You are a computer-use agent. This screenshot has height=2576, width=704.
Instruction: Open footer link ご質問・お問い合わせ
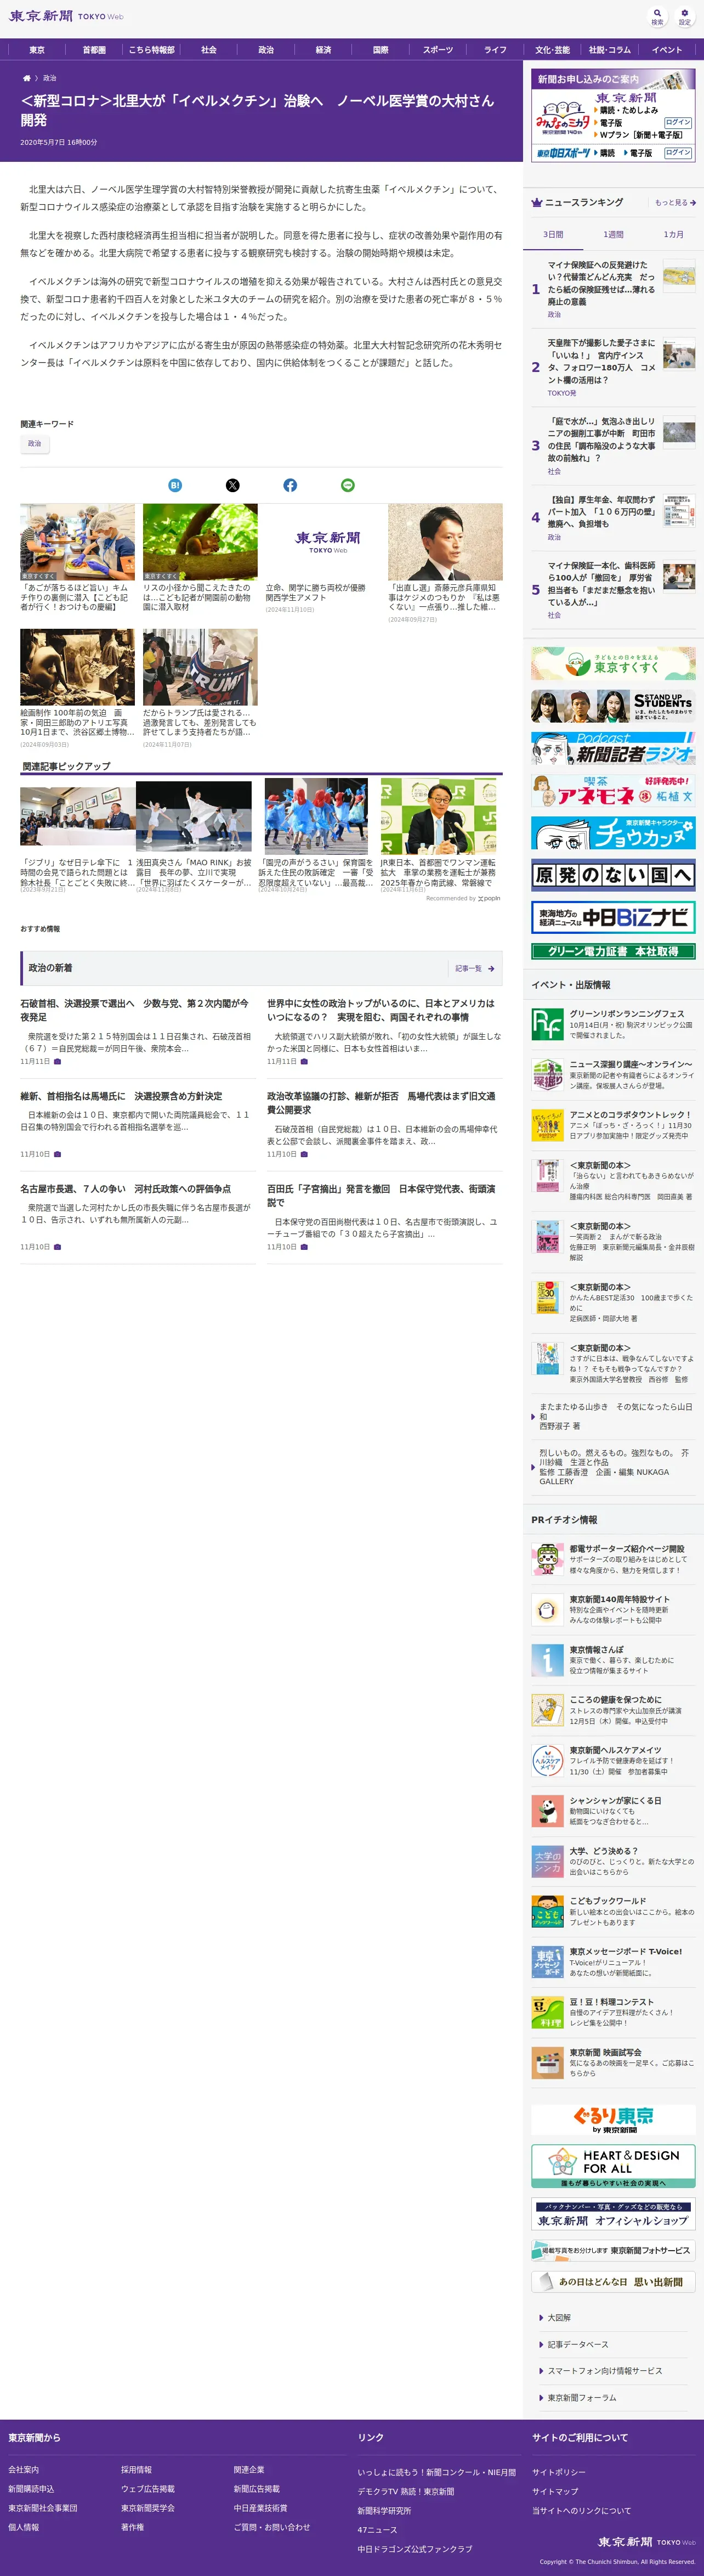click(272, 2526)
